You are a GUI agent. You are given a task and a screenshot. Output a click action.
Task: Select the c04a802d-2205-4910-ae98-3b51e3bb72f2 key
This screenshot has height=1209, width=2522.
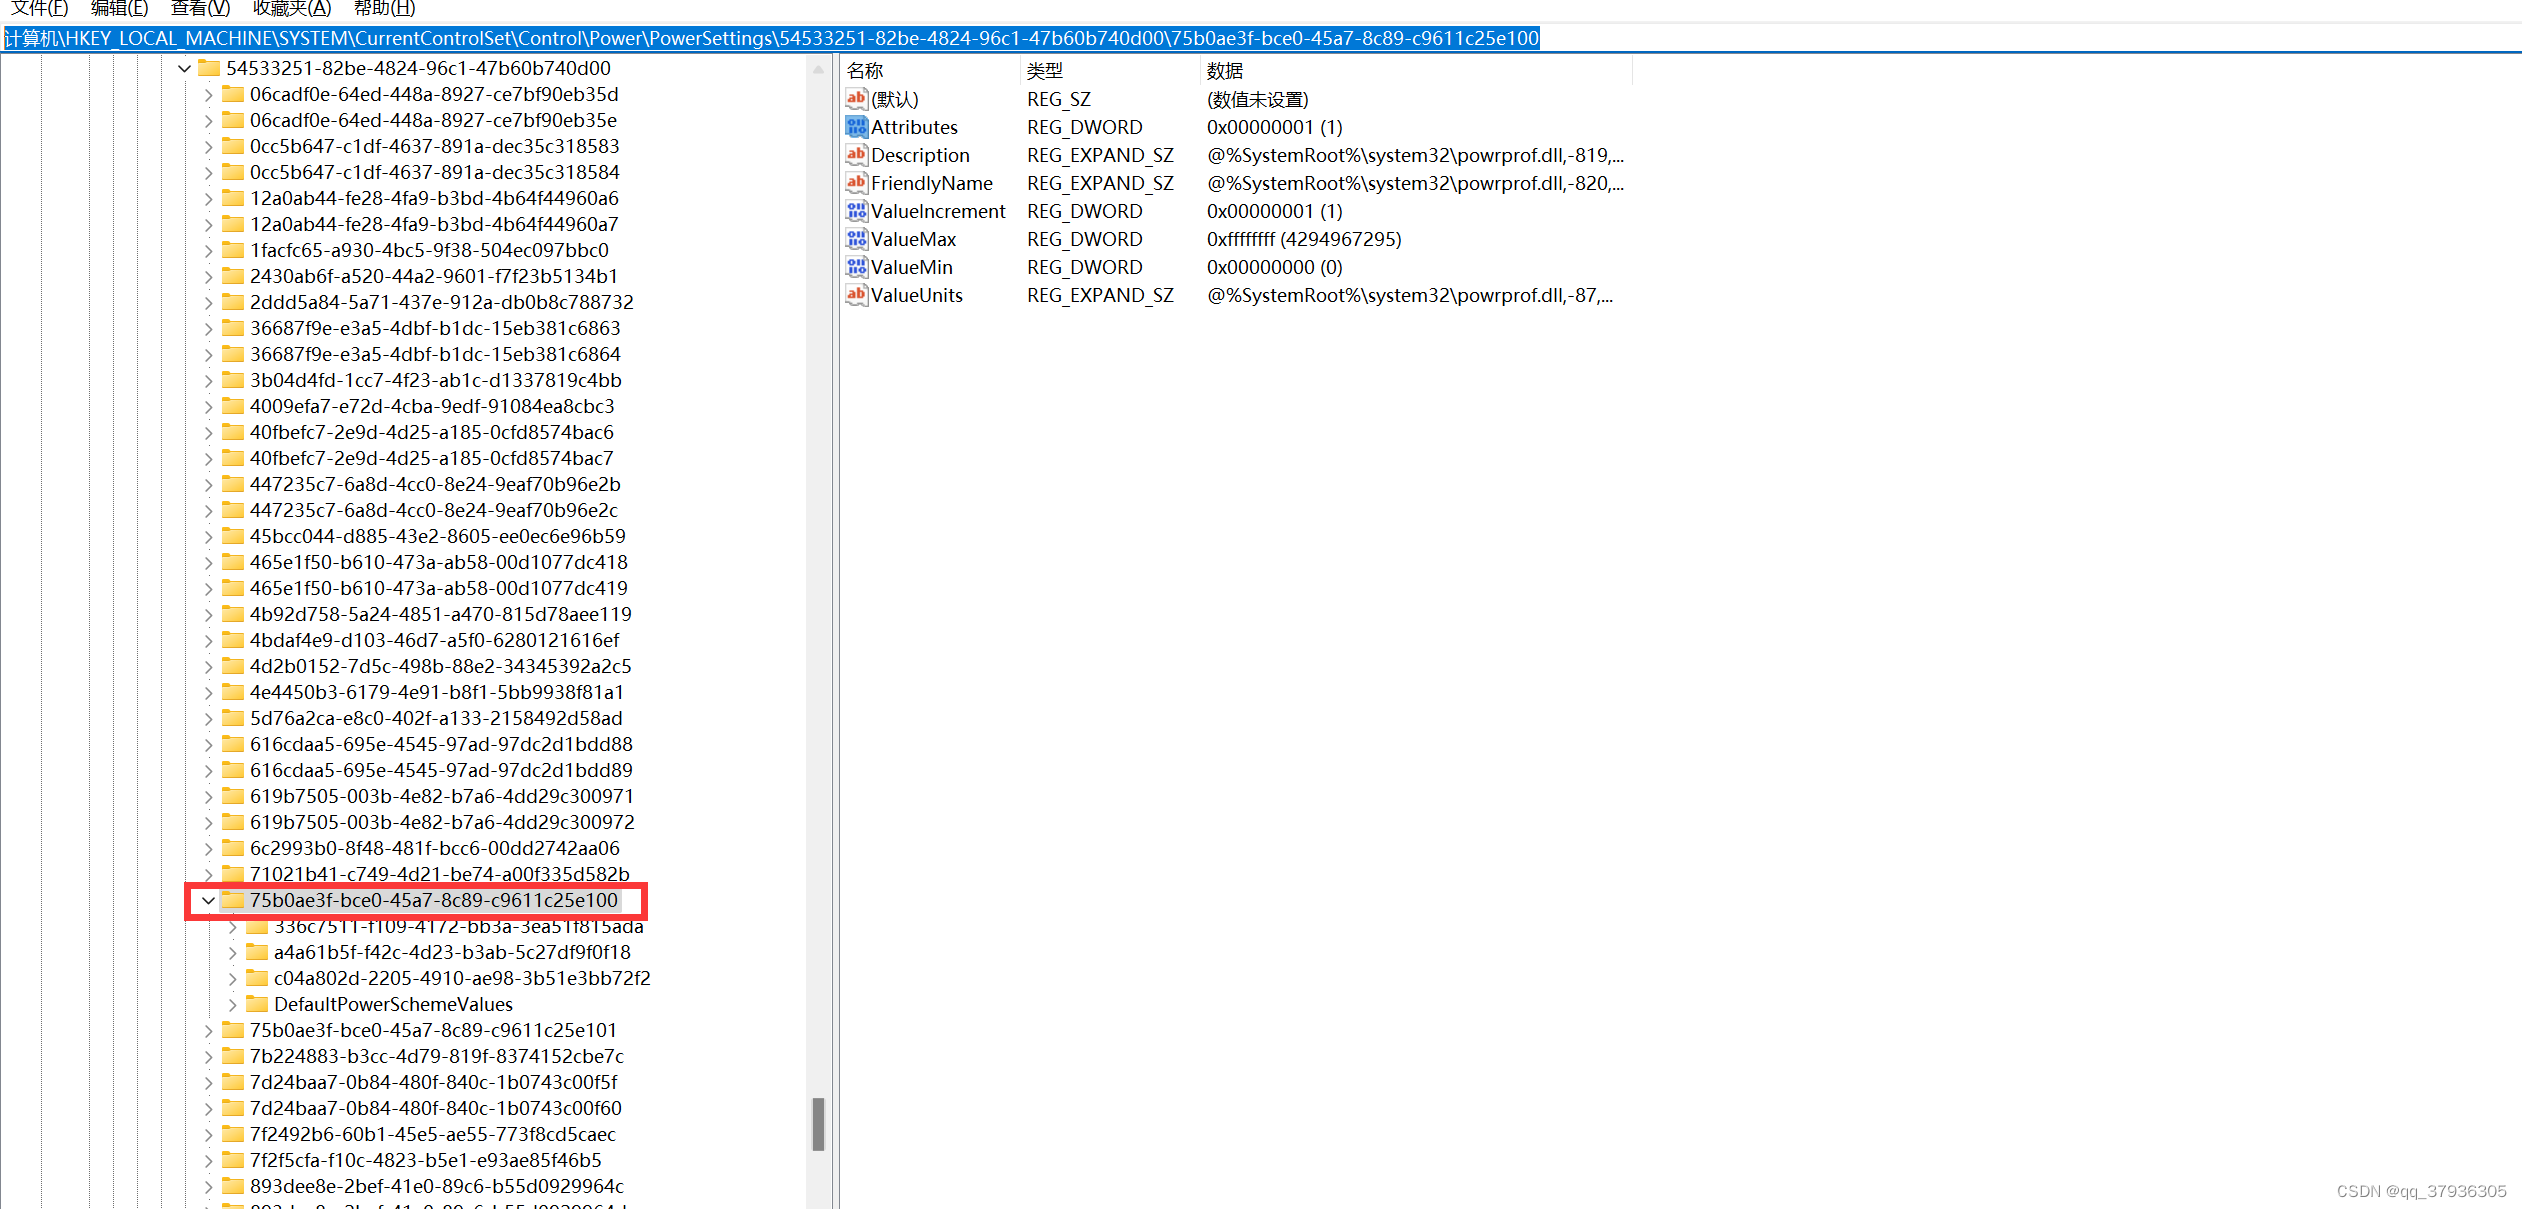(x=461, y=978)
